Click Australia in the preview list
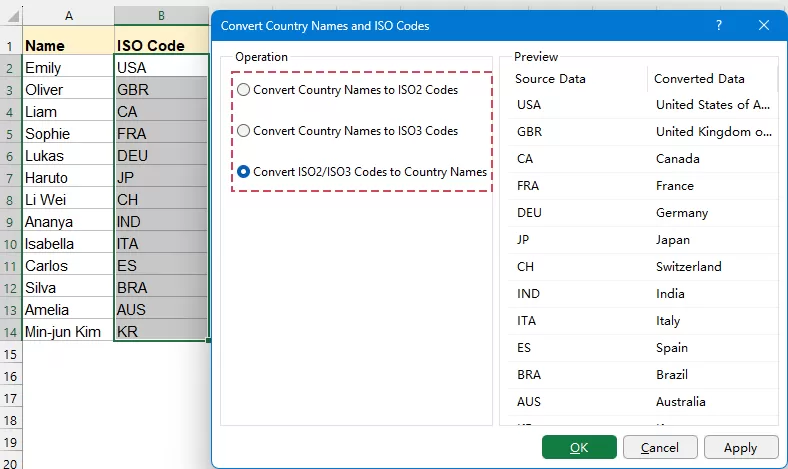The width and height of the screenshot is (788, 469). (x=680, y=402)
